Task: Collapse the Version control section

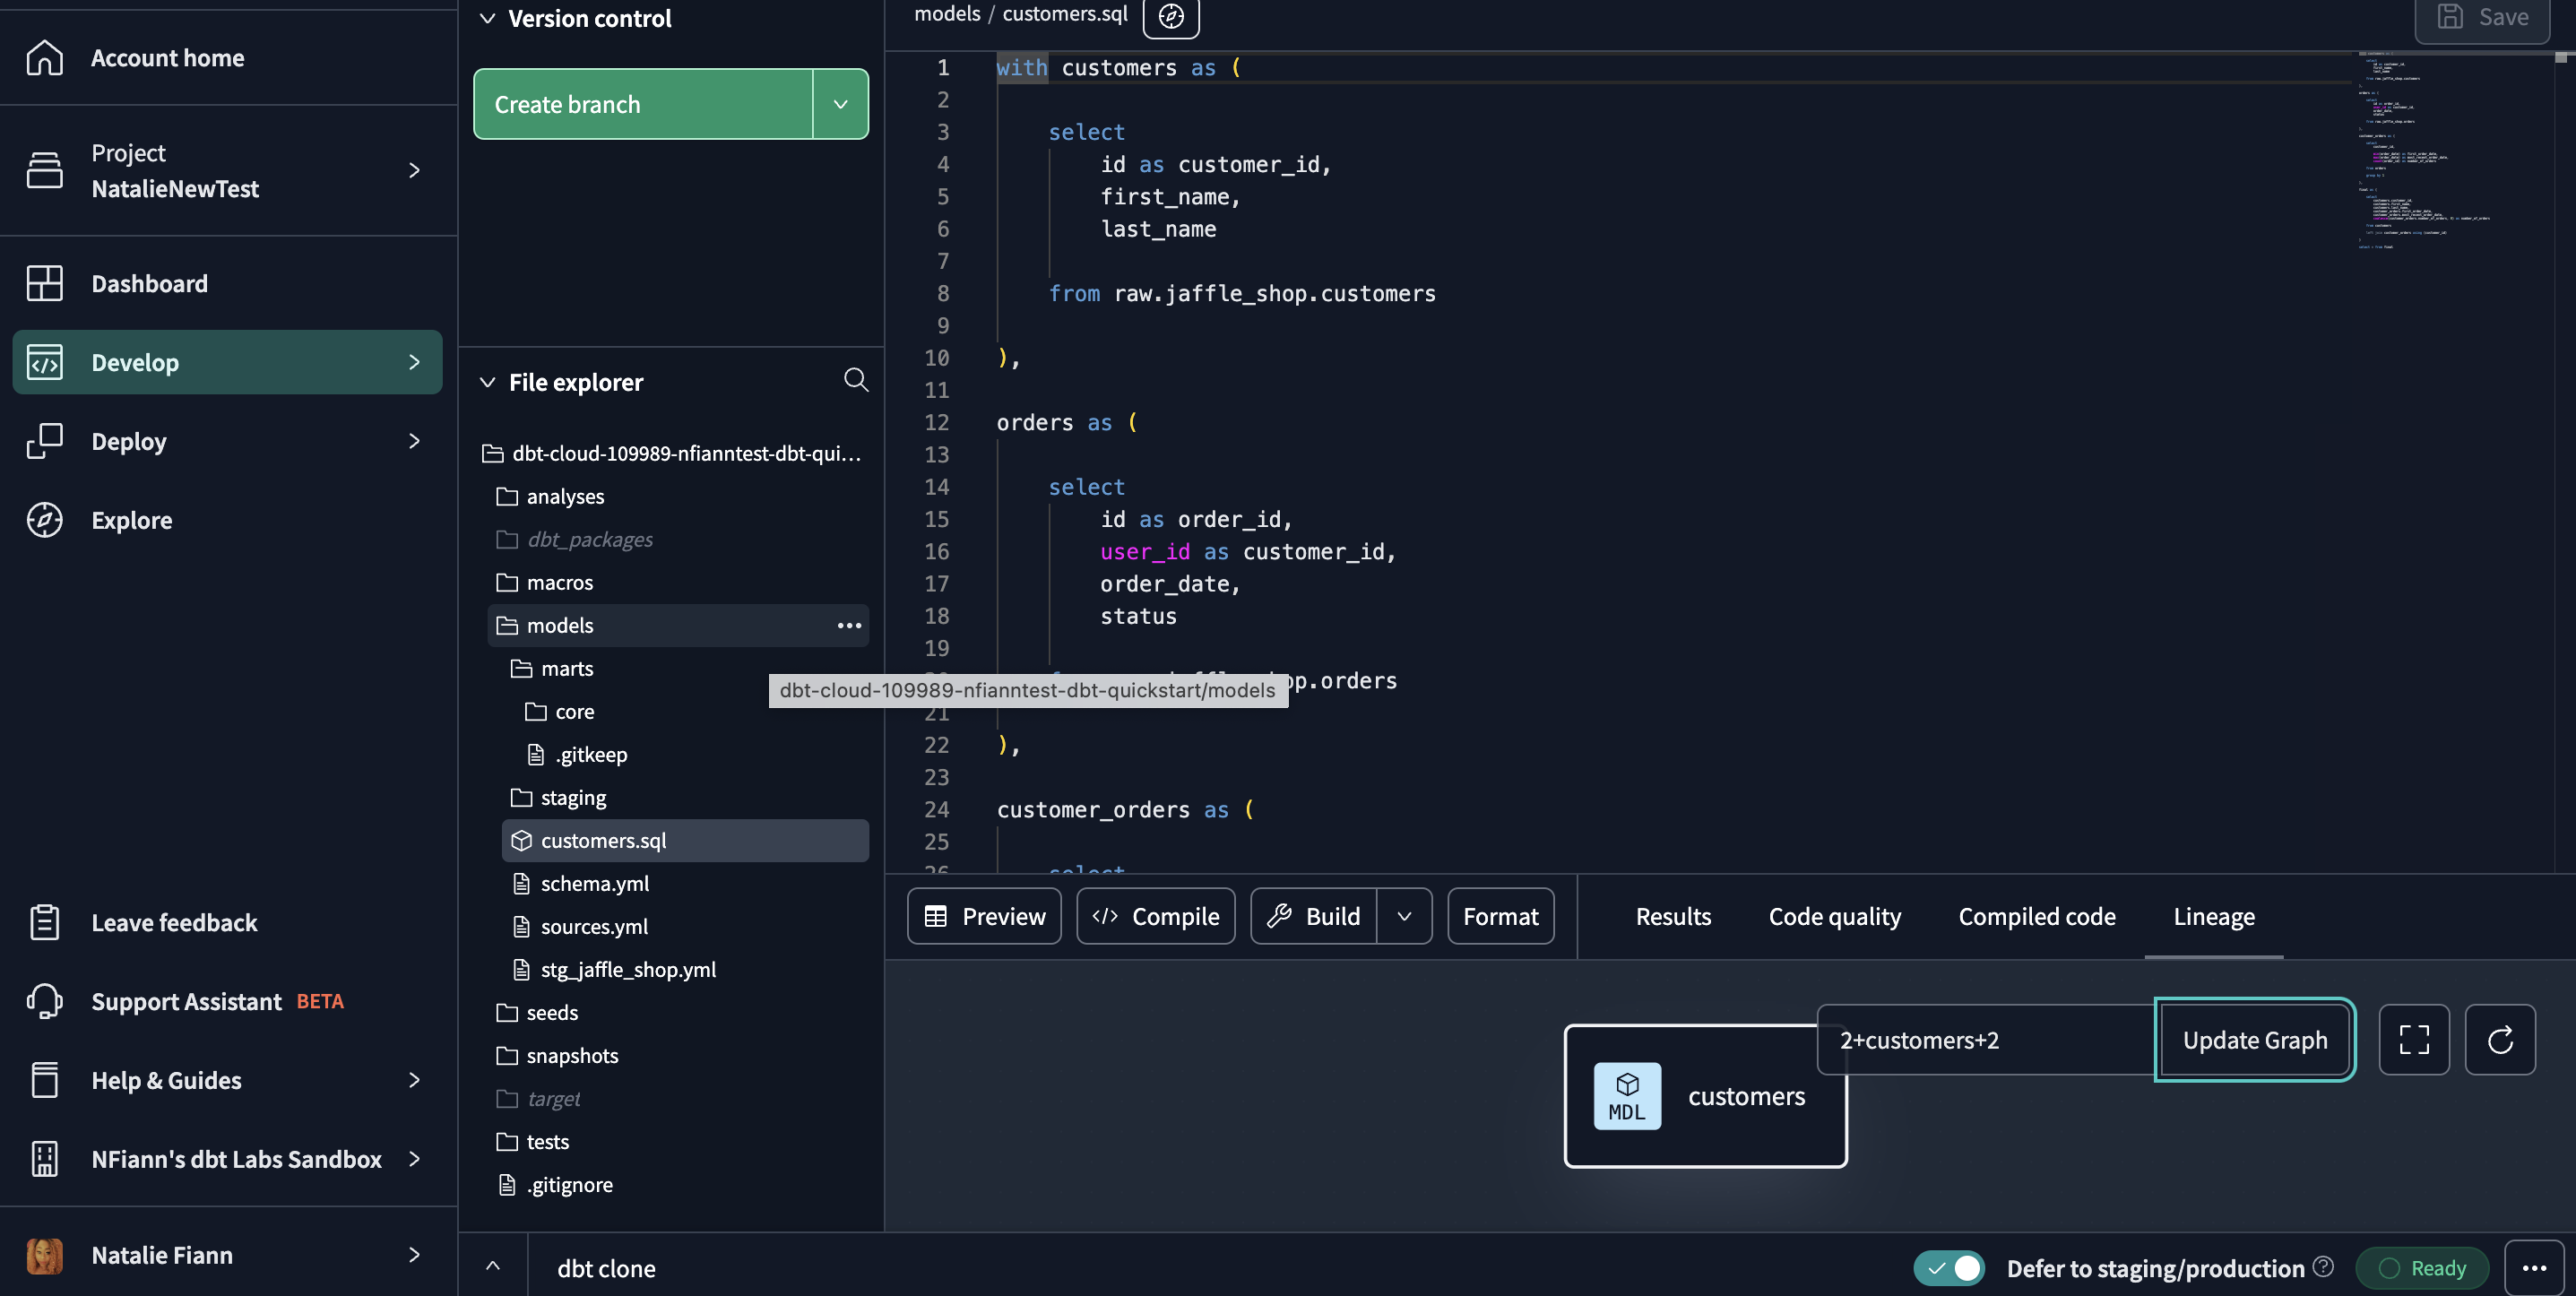Action: (488, 18)
